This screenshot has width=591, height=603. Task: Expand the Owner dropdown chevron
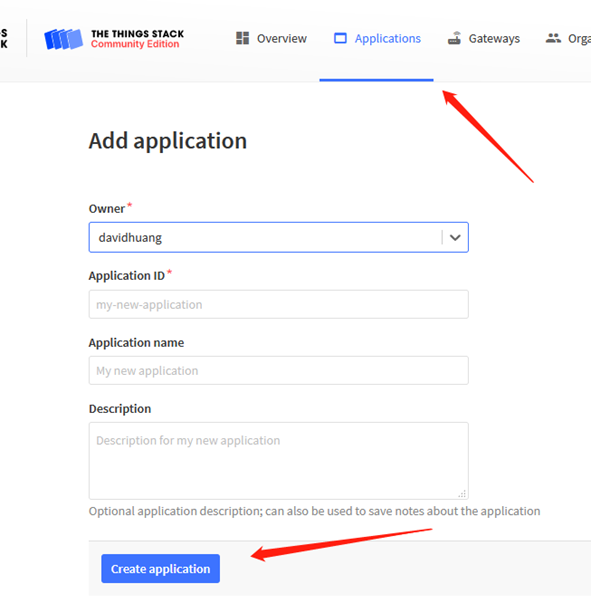[x=455, y=237]
